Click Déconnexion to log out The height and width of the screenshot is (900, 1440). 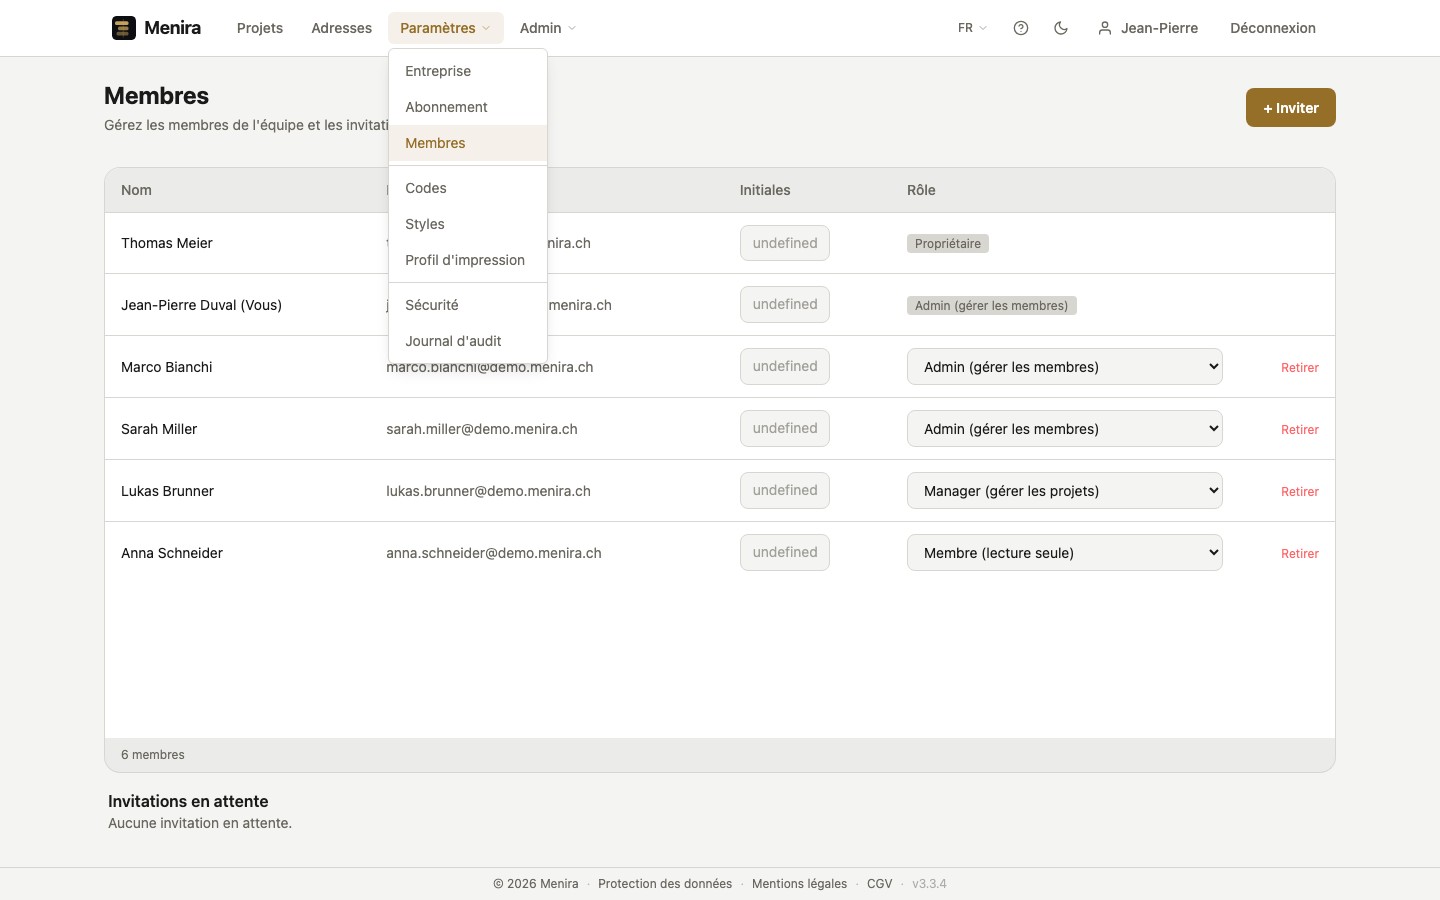tap(1273, 28)
